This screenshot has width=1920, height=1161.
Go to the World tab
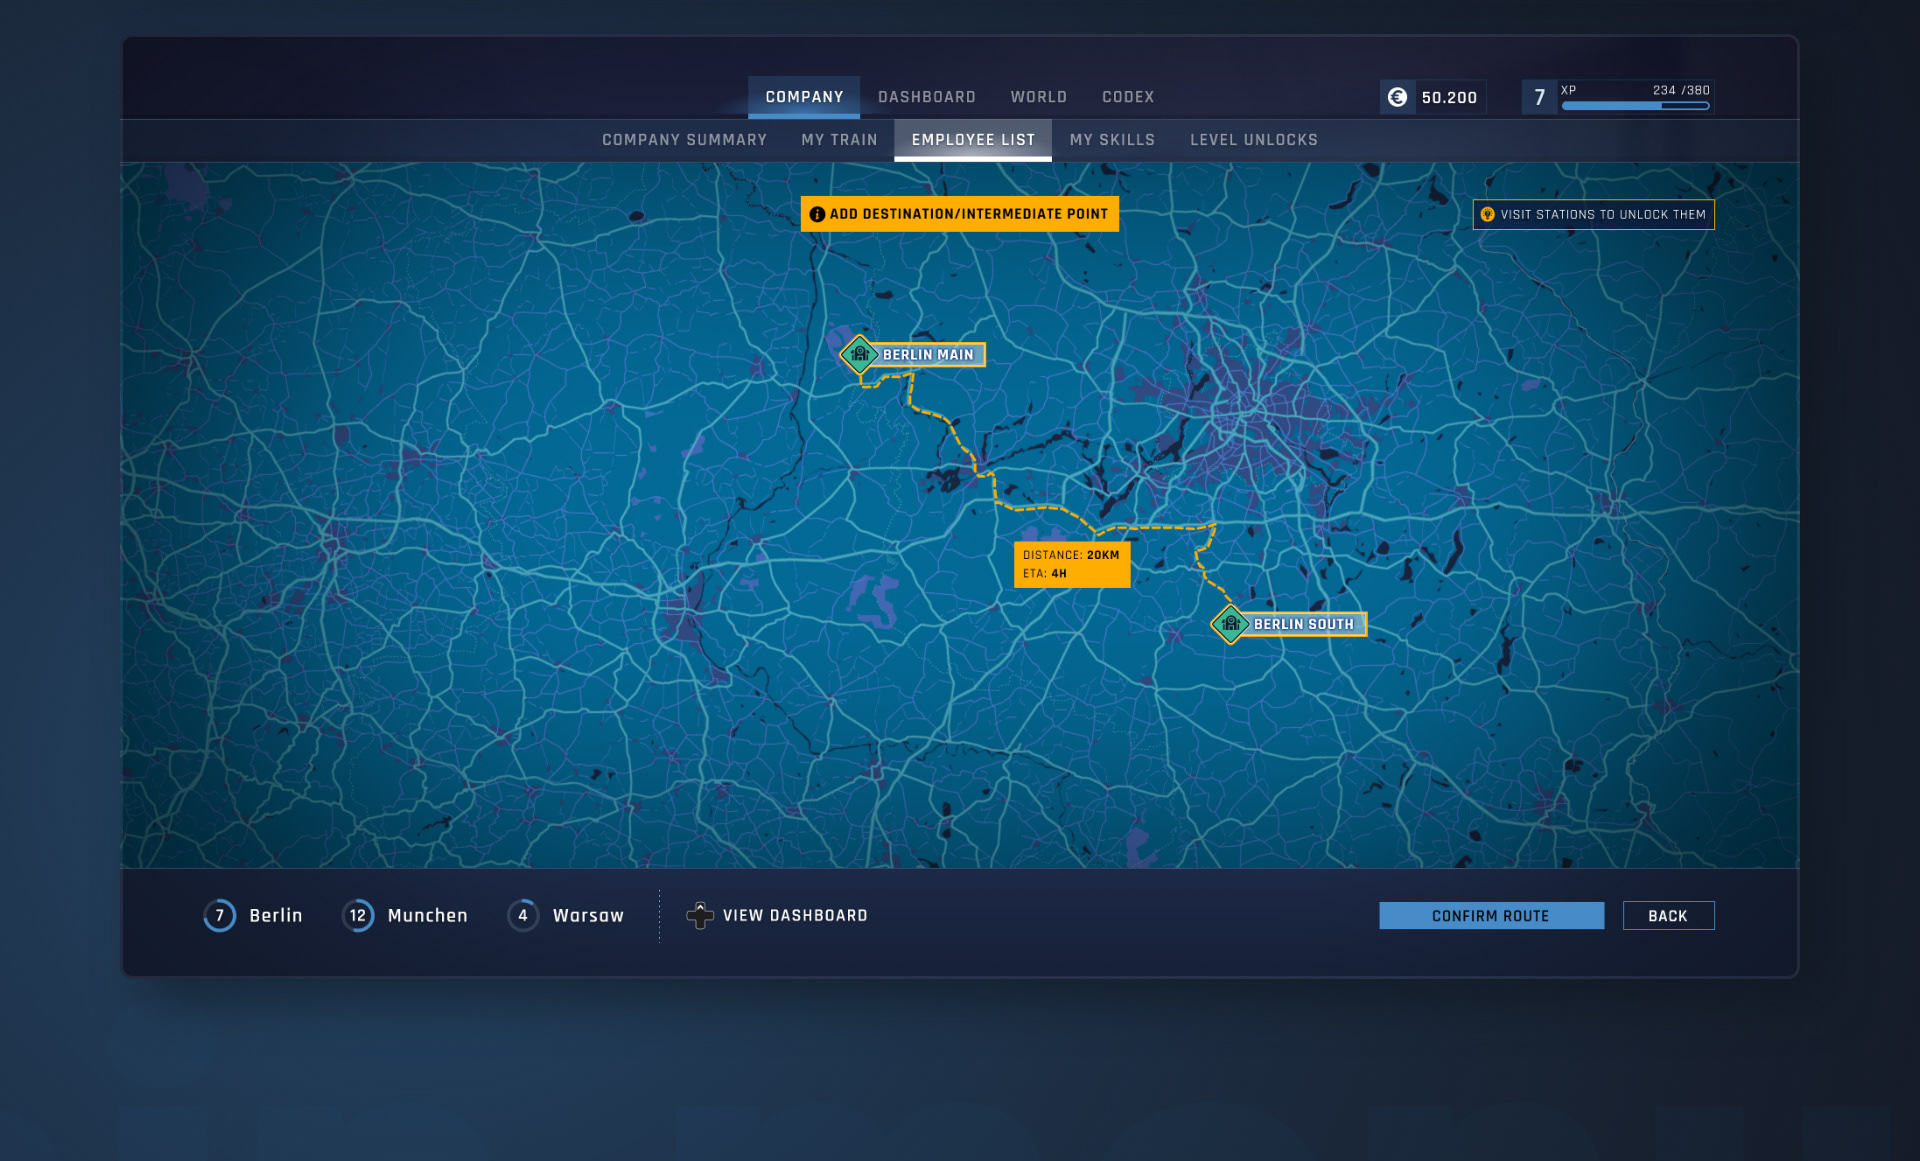[1038, 97]
